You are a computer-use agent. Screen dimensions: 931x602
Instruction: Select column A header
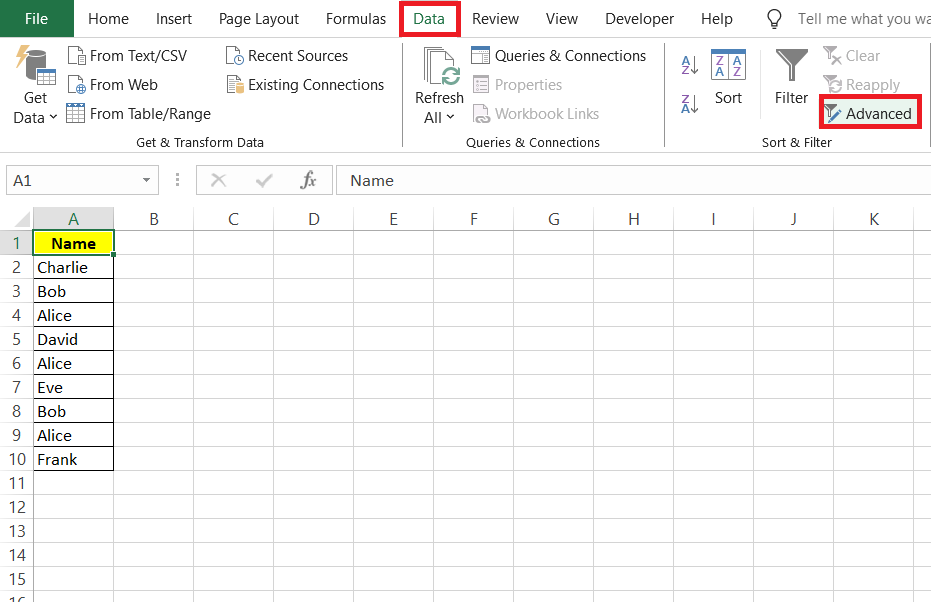click(x=73, y=219)
